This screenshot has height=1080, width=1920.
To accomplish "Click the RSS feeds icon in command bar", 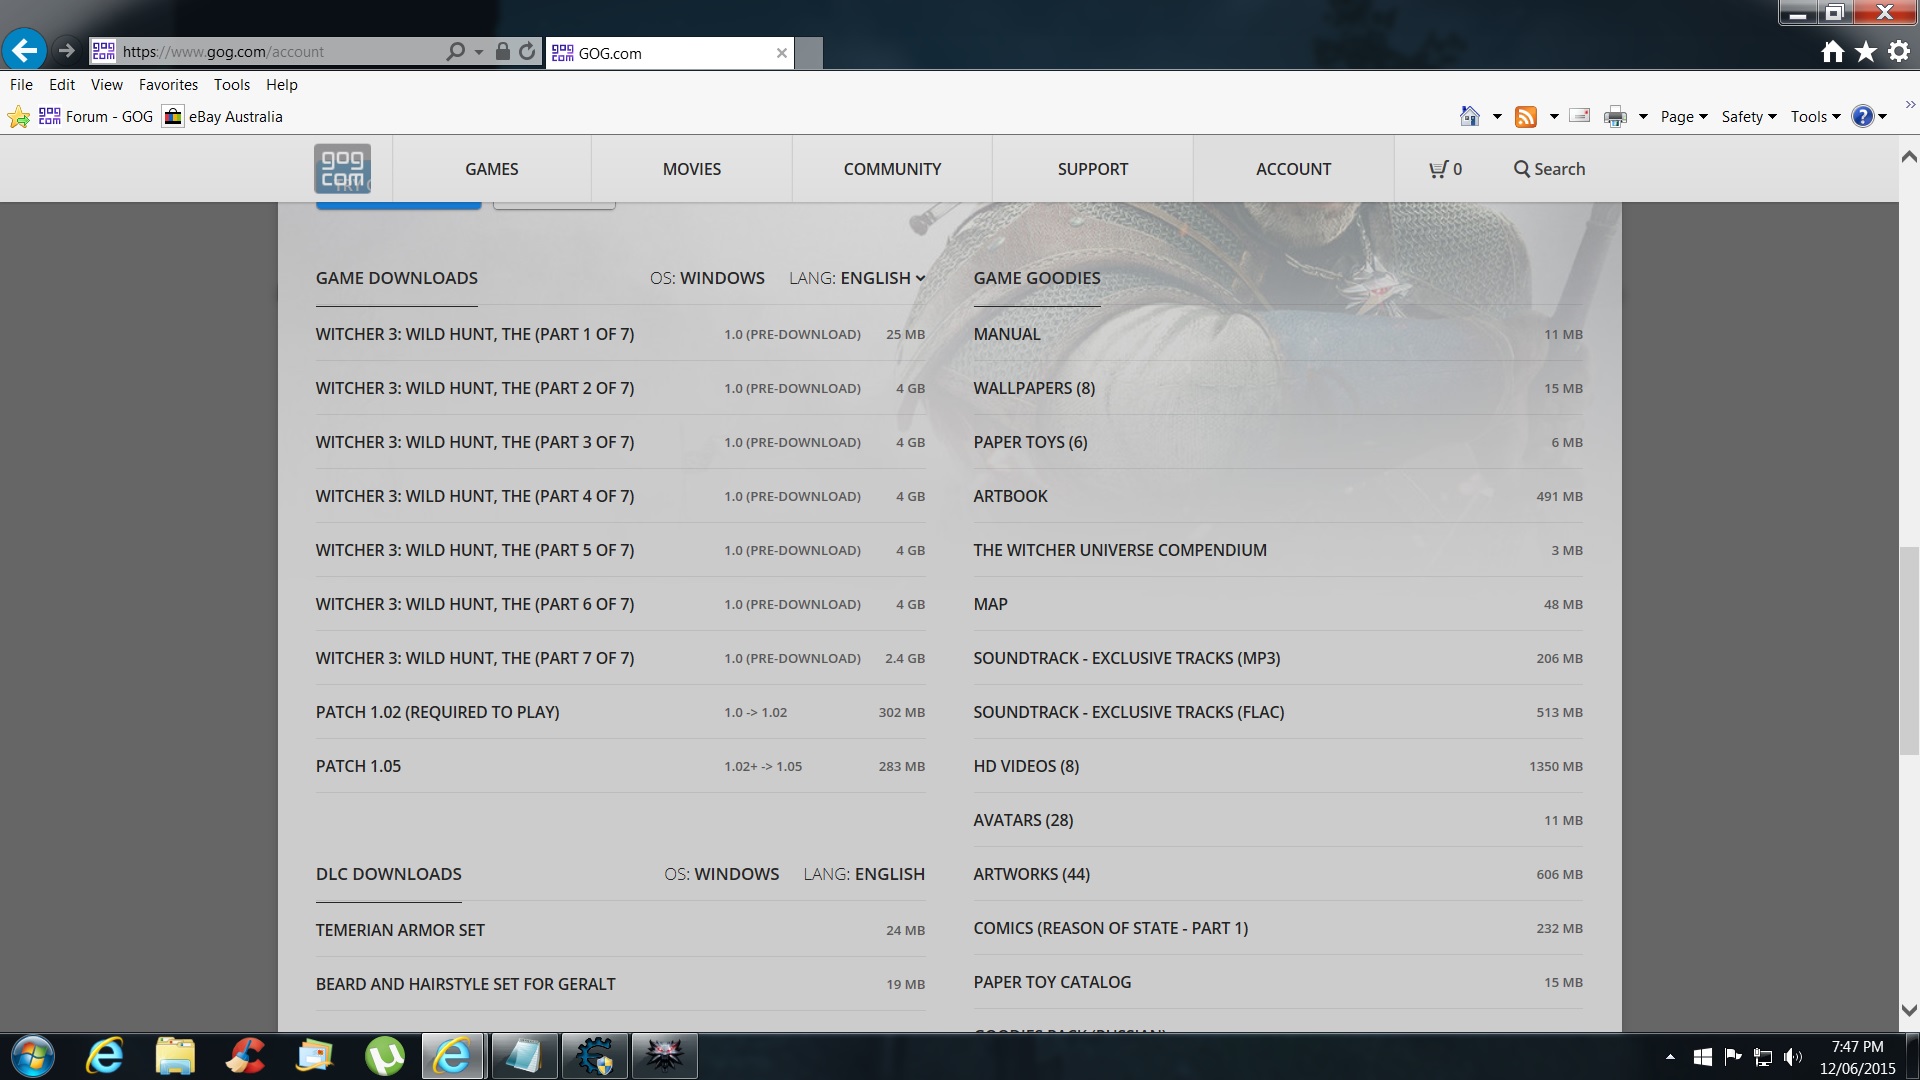I will coord(1525,117).
